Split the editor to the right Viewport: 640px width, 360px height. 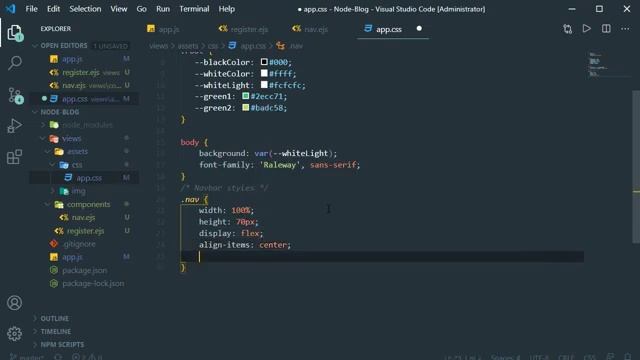click(606, 29)
